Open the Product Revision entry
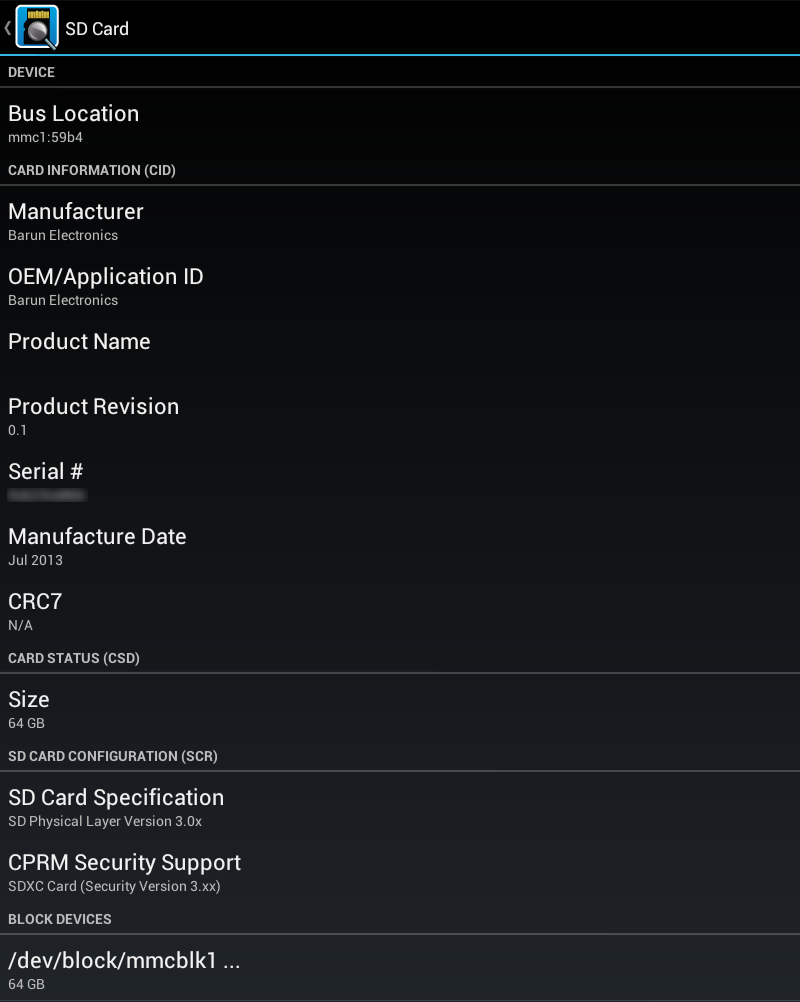Viewport: 800px width, 1002px height. (x=400, y=417)
